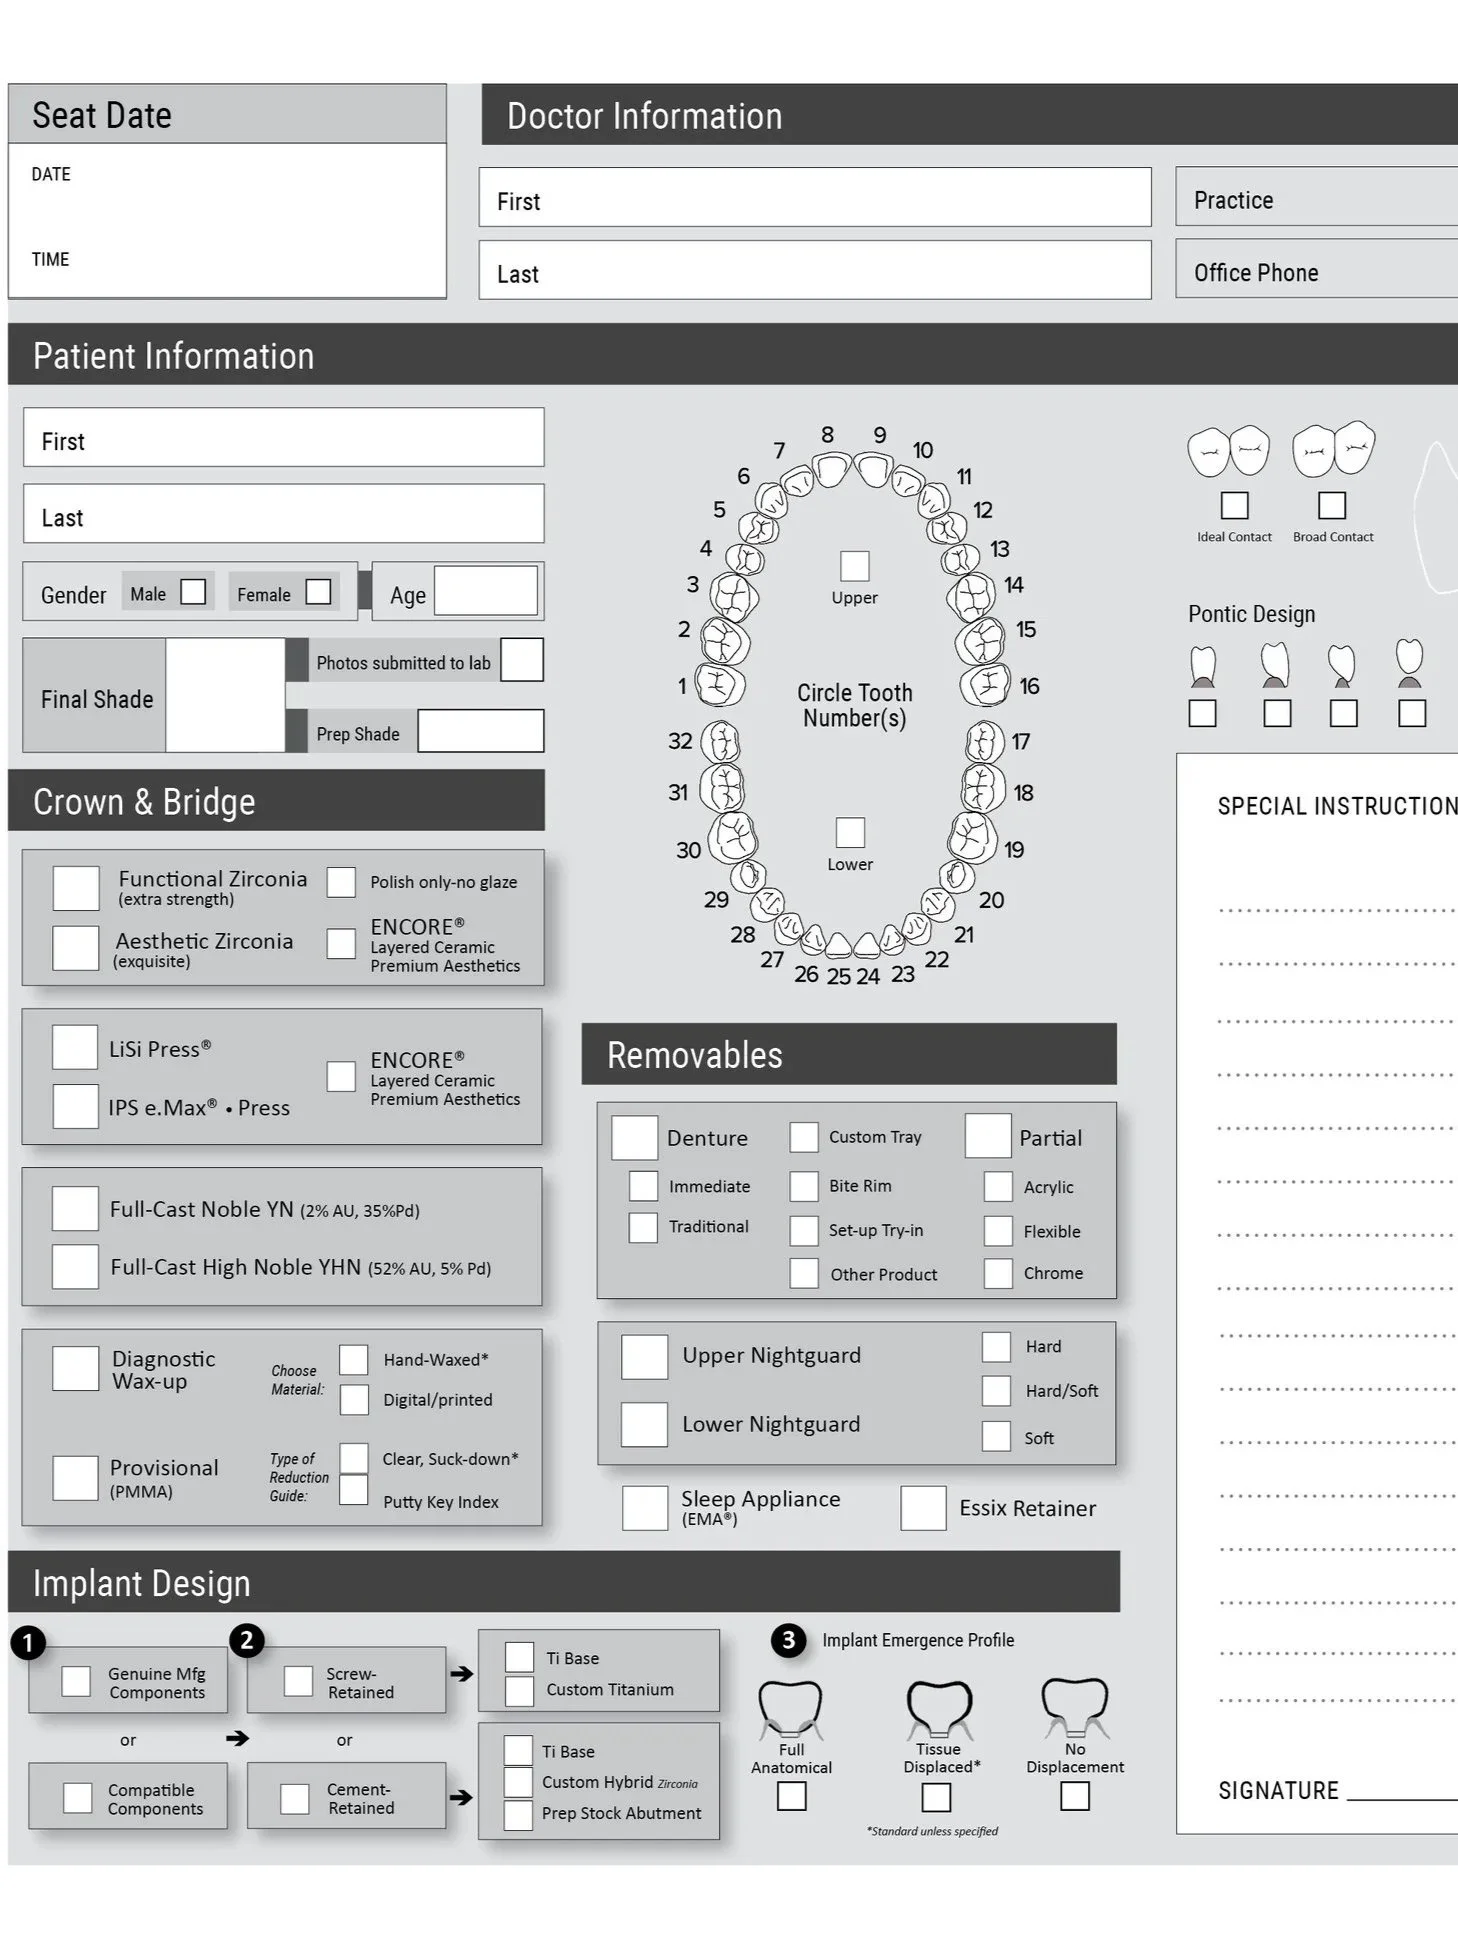
Task: Check the LiSi Press box
Action: (x=75, y=1047)
